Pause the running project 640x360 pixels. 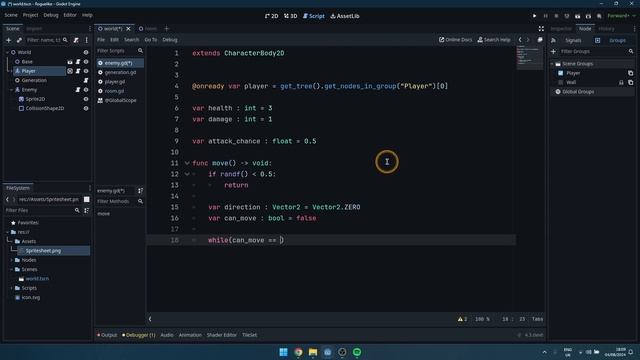point(545,16)
